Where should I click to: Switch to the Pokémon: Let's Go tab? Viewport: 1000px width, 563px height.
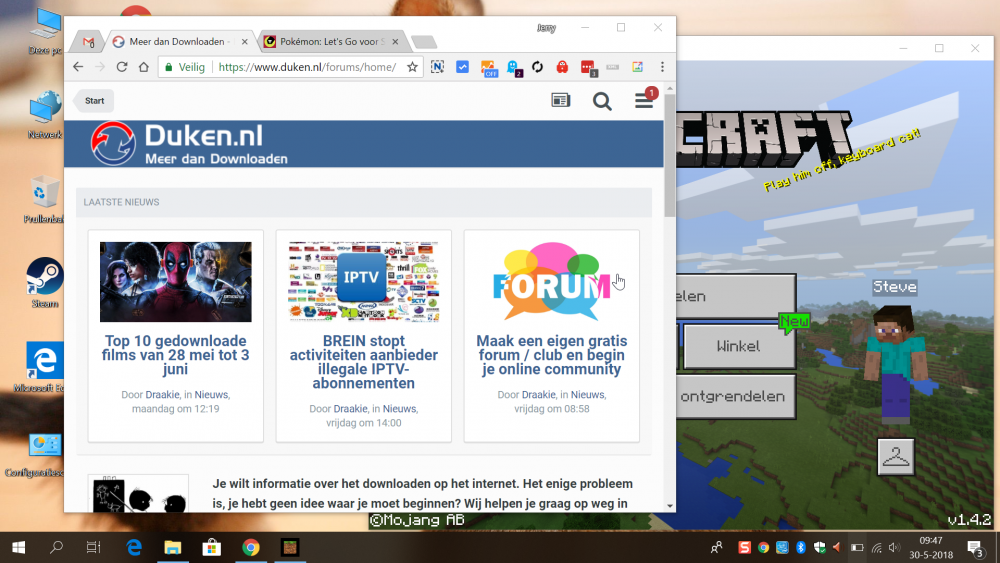325,42
